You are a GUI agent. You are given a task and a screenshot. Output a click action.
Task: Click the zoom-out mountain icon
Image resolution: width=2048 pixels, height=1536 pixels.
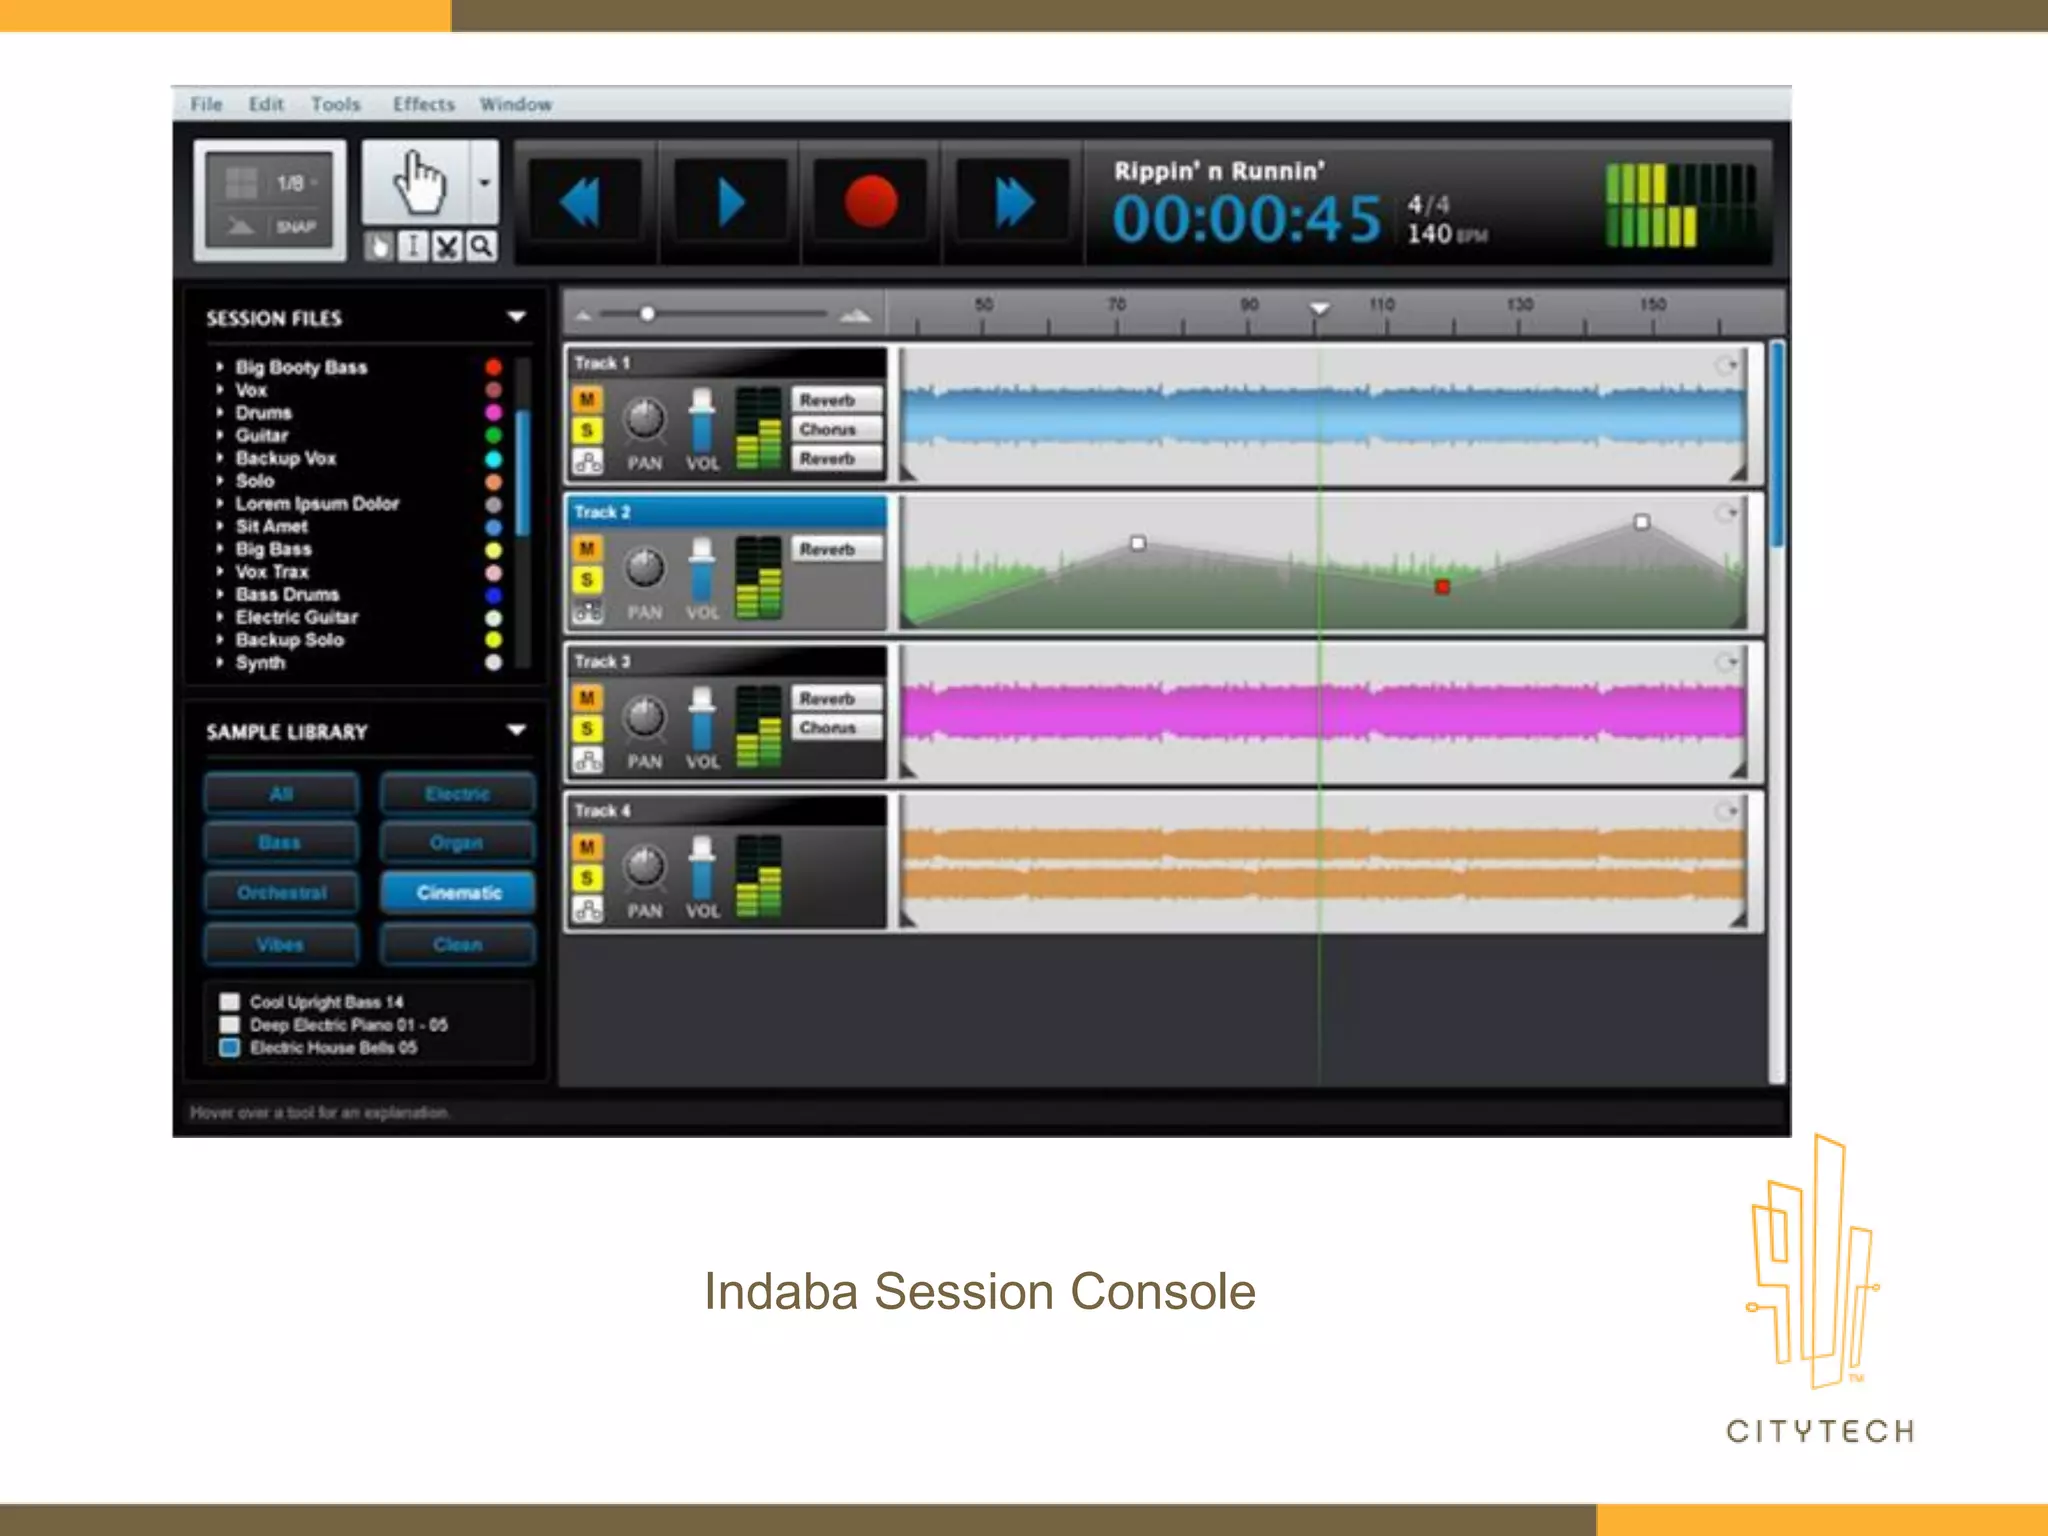point(584,315)
